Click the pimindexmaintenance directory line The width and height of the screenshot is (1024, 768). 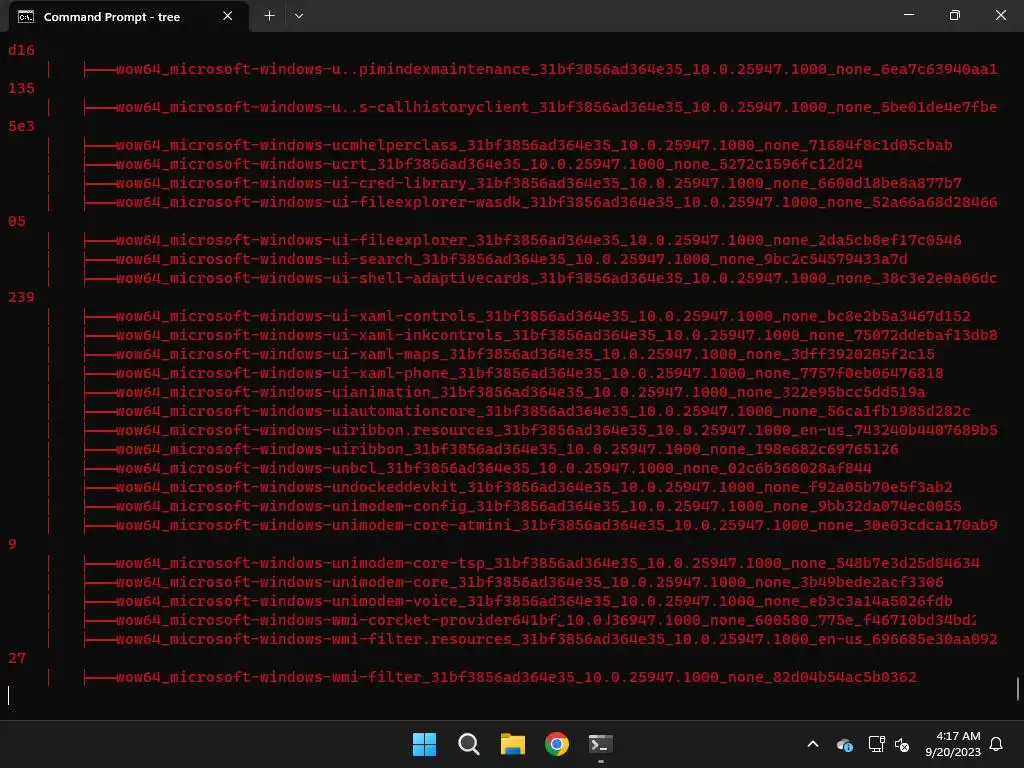pos(556,69)
